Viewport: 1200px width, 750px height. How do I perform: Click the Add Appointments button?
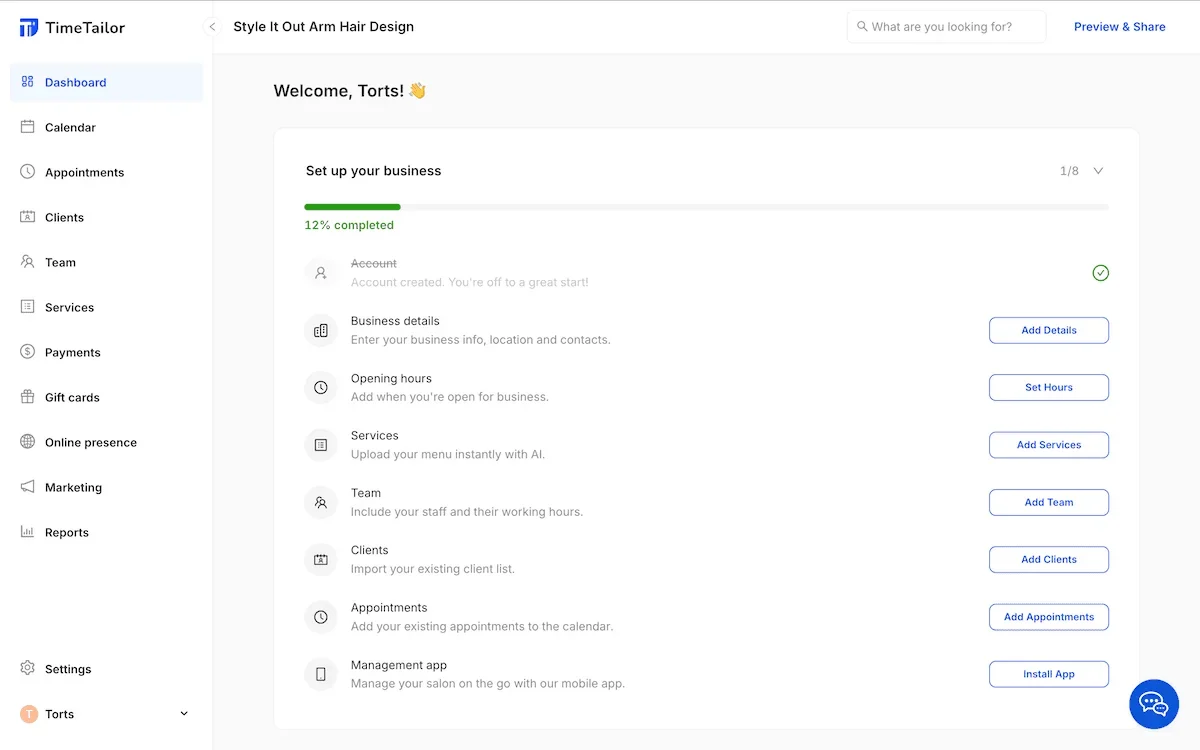[1049, 617]
